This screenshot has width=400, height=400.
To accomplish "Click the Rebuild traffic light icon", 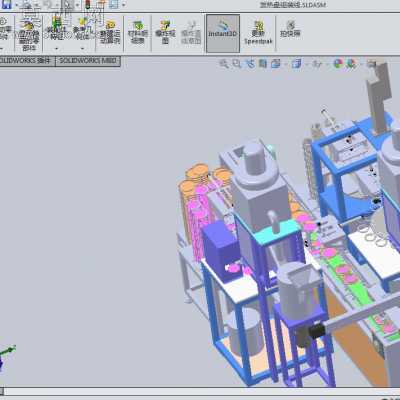I will (88, 4).
